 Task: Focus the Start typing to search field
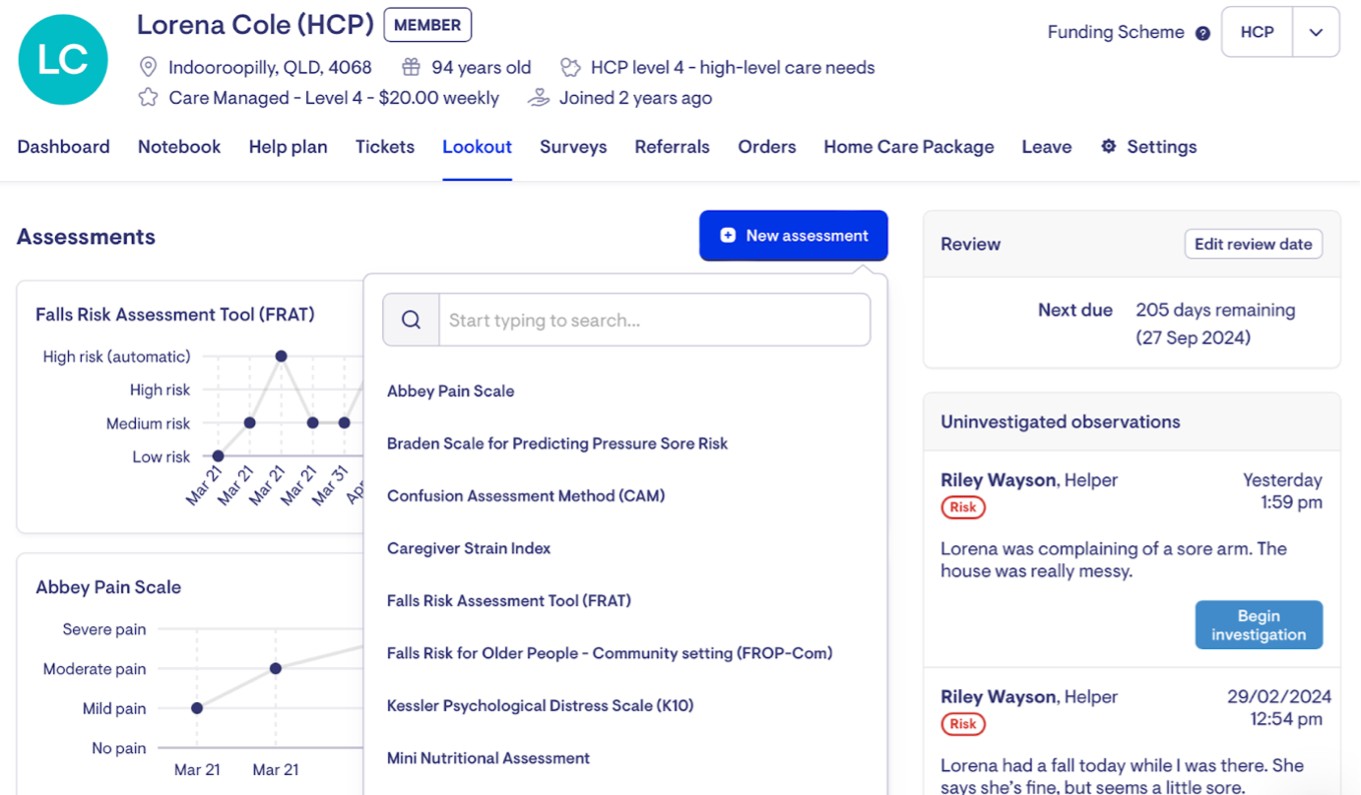tap(654, 320)
